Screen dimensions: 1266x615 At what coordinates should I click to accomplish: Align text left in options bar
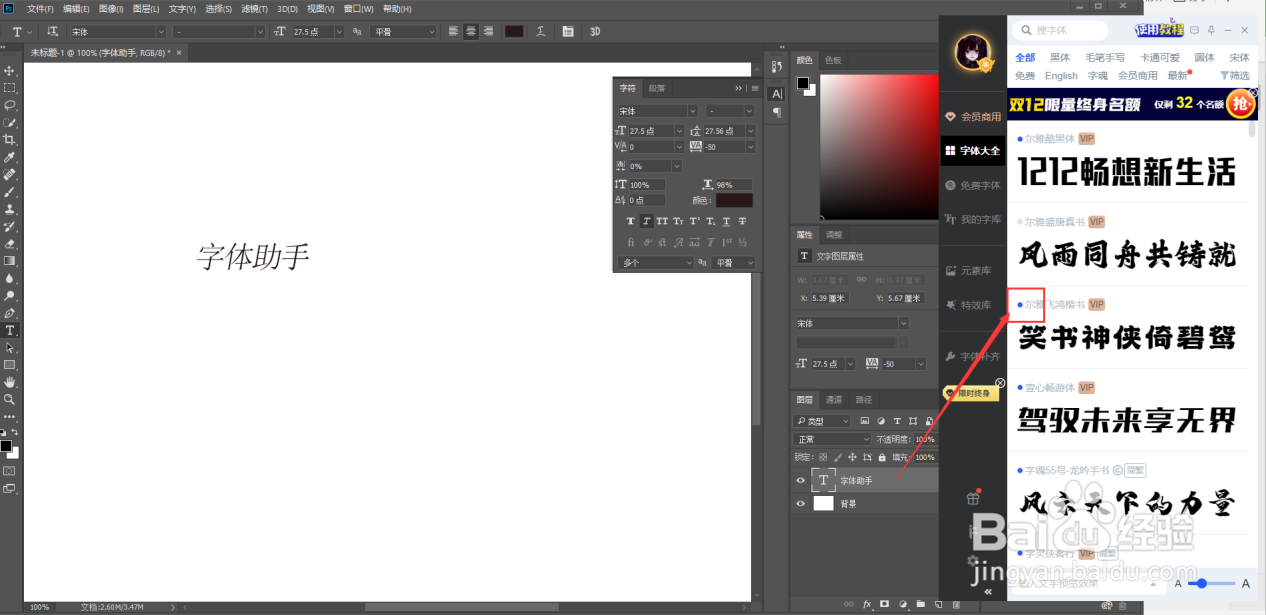pos(454,32)
